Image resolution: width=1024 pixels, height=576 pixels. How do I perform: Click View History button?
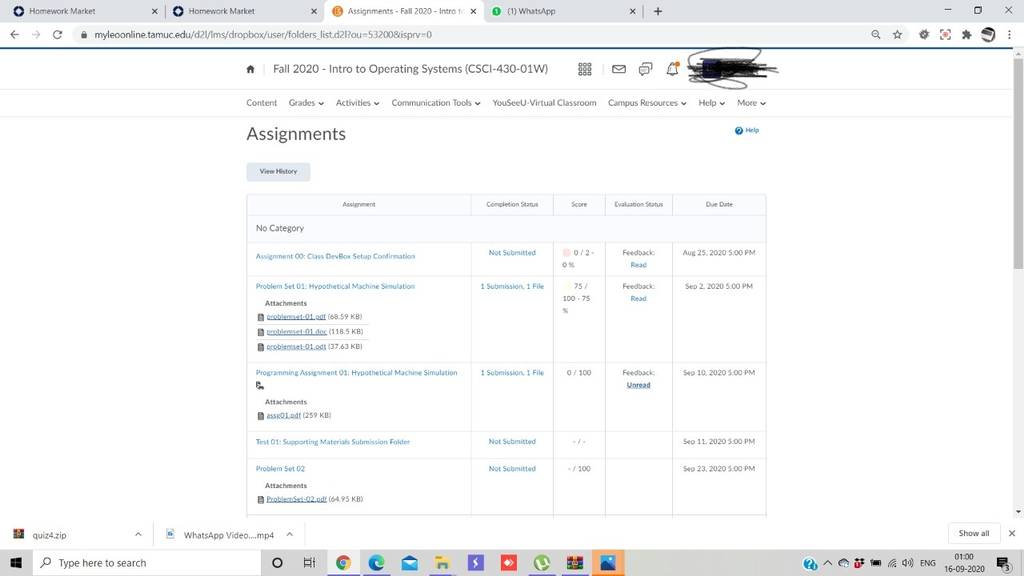click(278, 172)
